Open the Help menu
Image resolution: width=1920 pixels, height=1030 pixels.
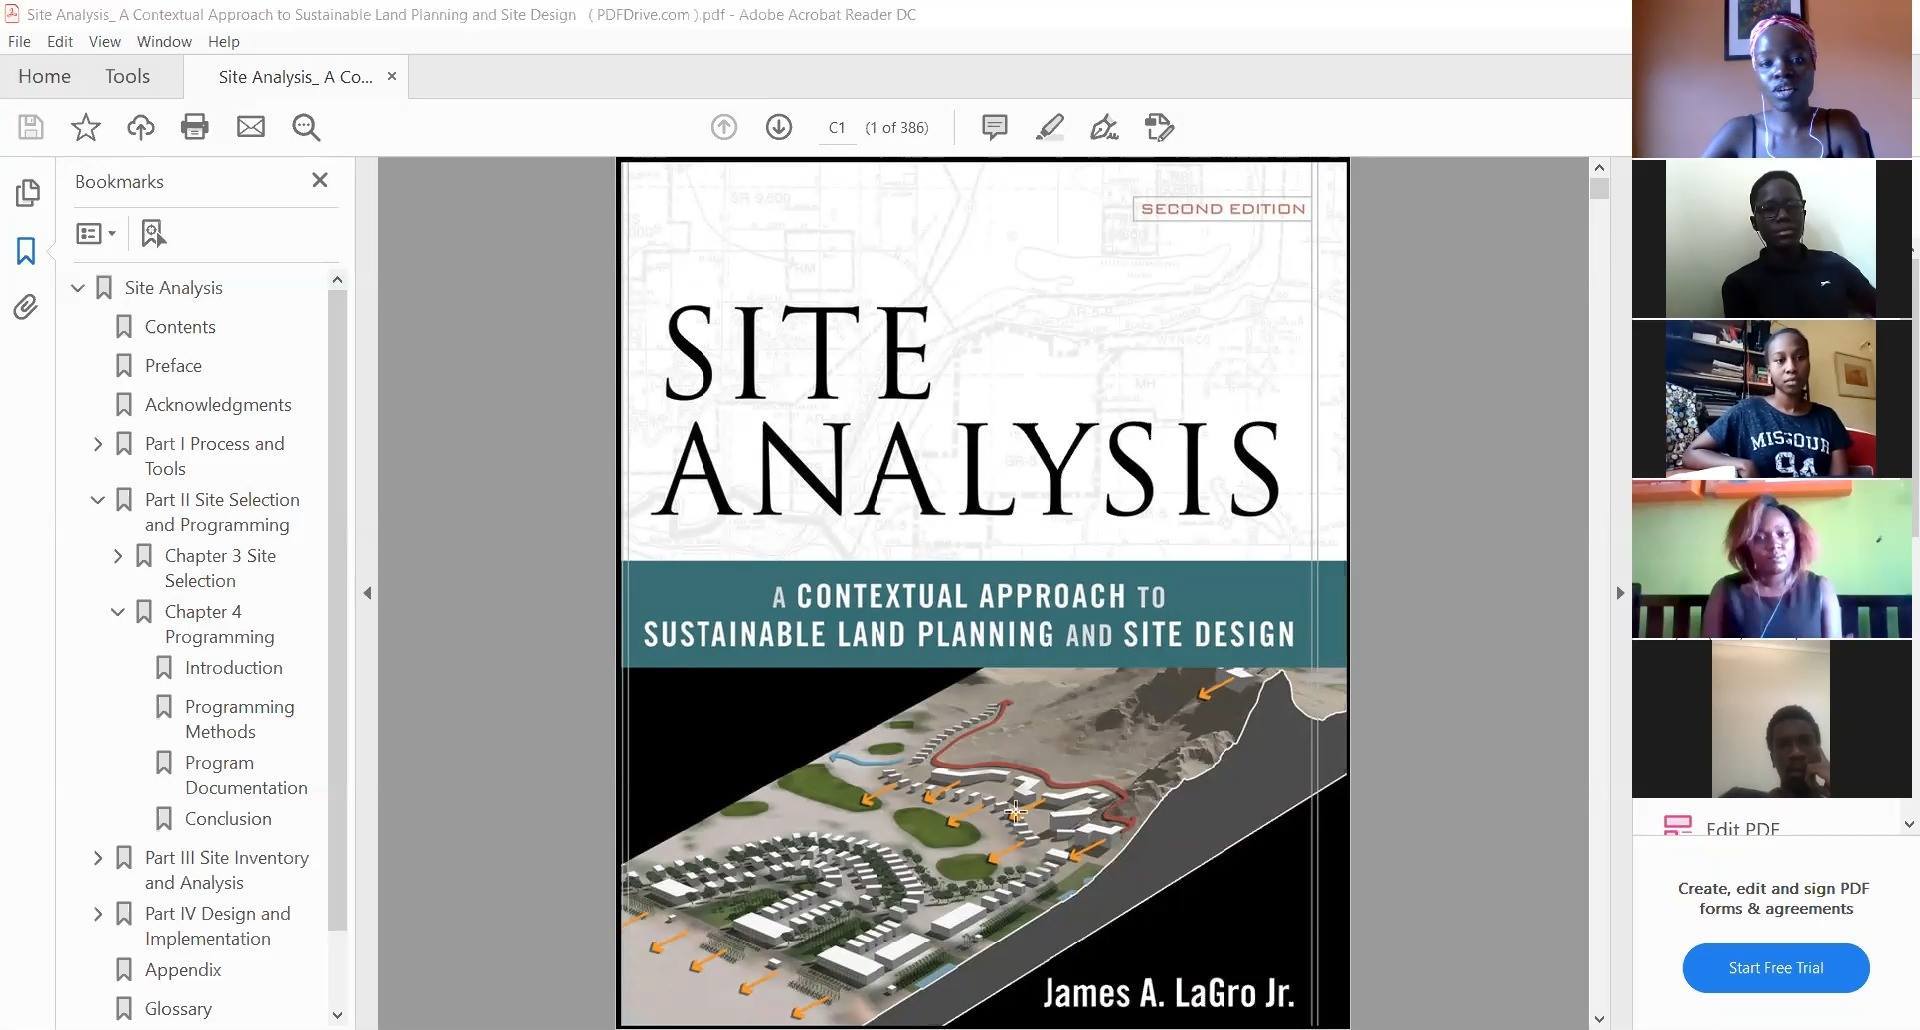[224, 41]
